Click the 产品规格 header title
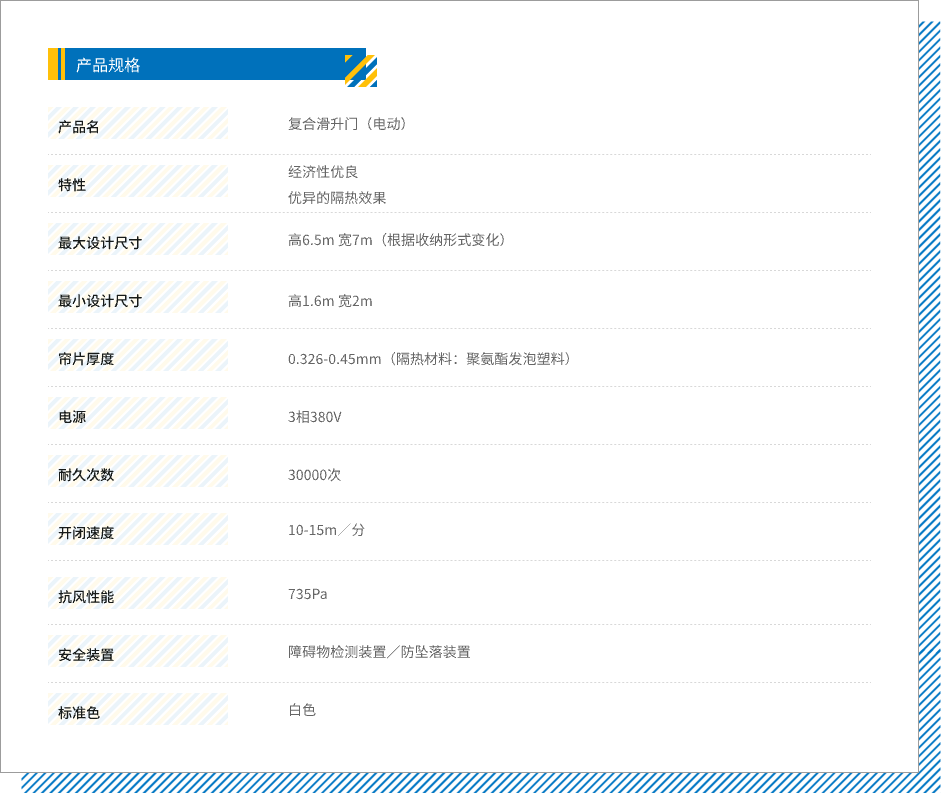Viewport: 941px width, 793px height. (x=108, y=65)
